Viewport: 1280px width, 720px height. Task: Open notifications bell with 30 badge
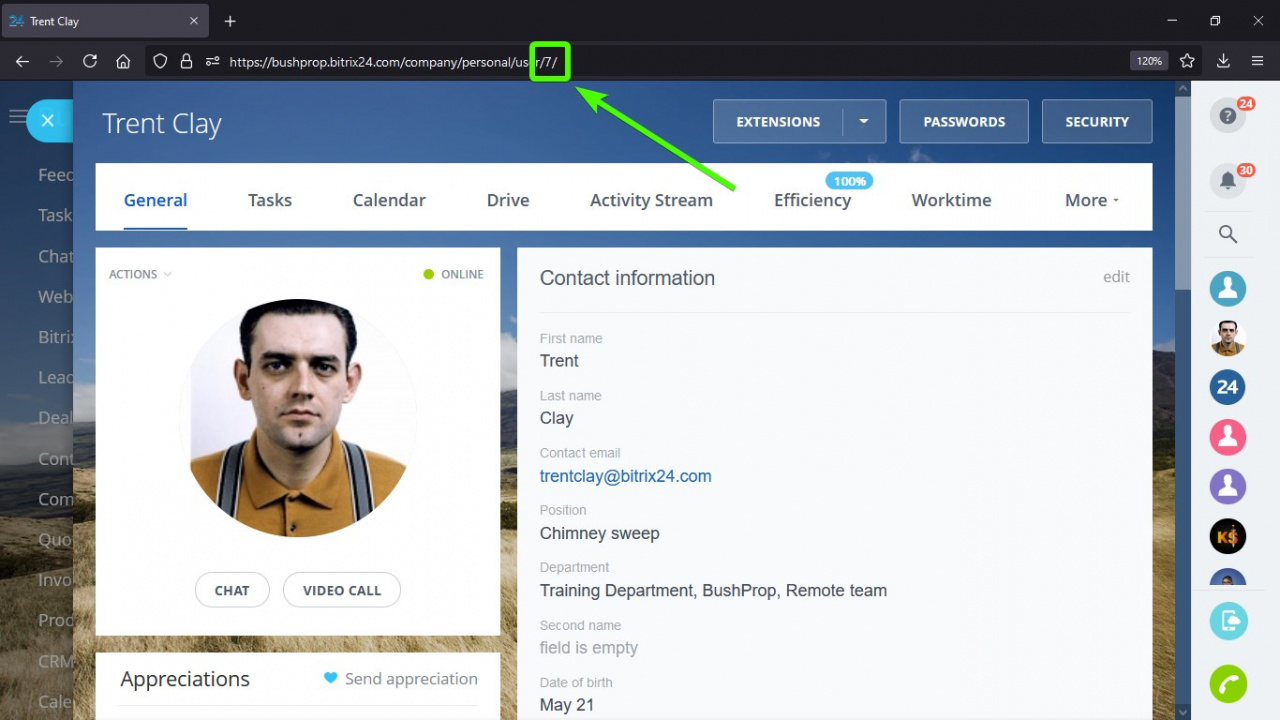pyautogui.click(x=1228, y=180)
